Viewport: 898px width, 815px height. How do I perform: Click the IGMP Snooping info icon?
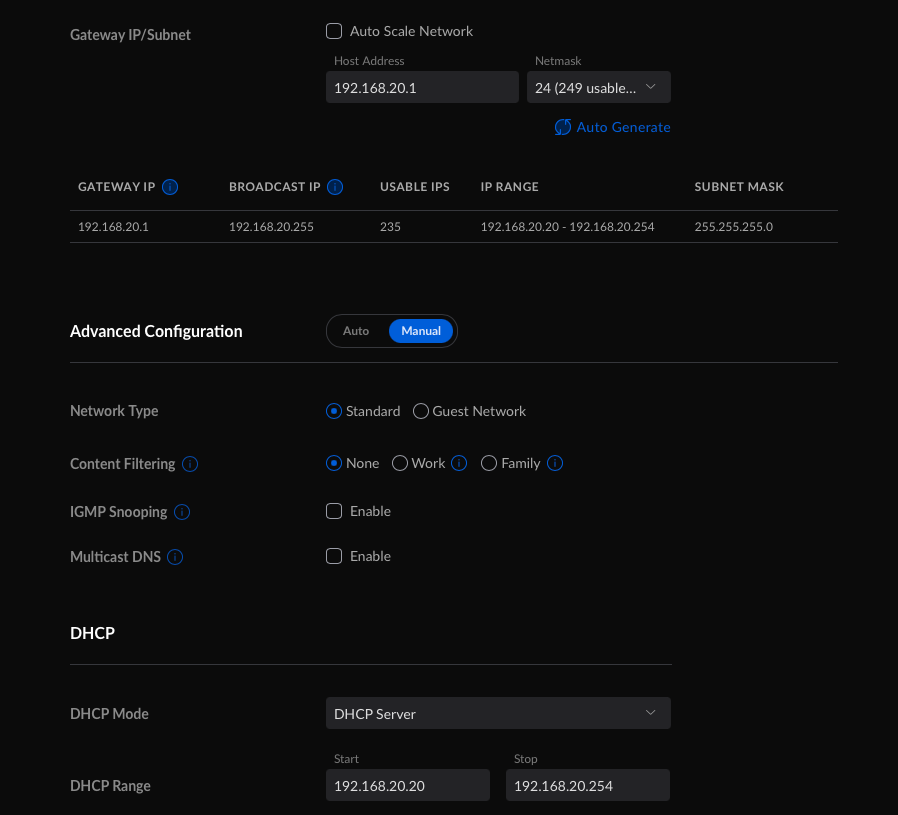182,512
